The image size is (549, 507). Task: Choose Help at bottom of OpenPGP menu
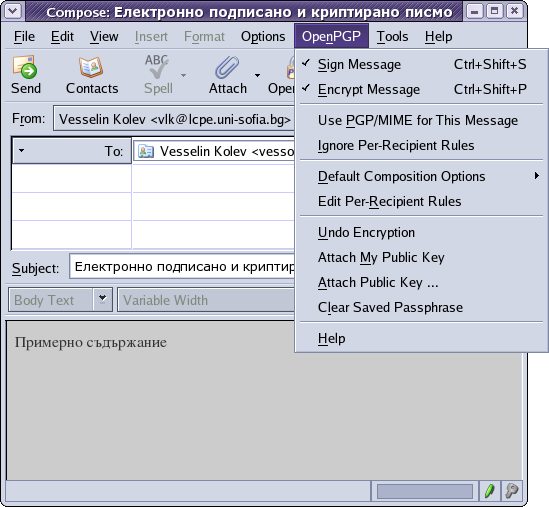point(422,339)
